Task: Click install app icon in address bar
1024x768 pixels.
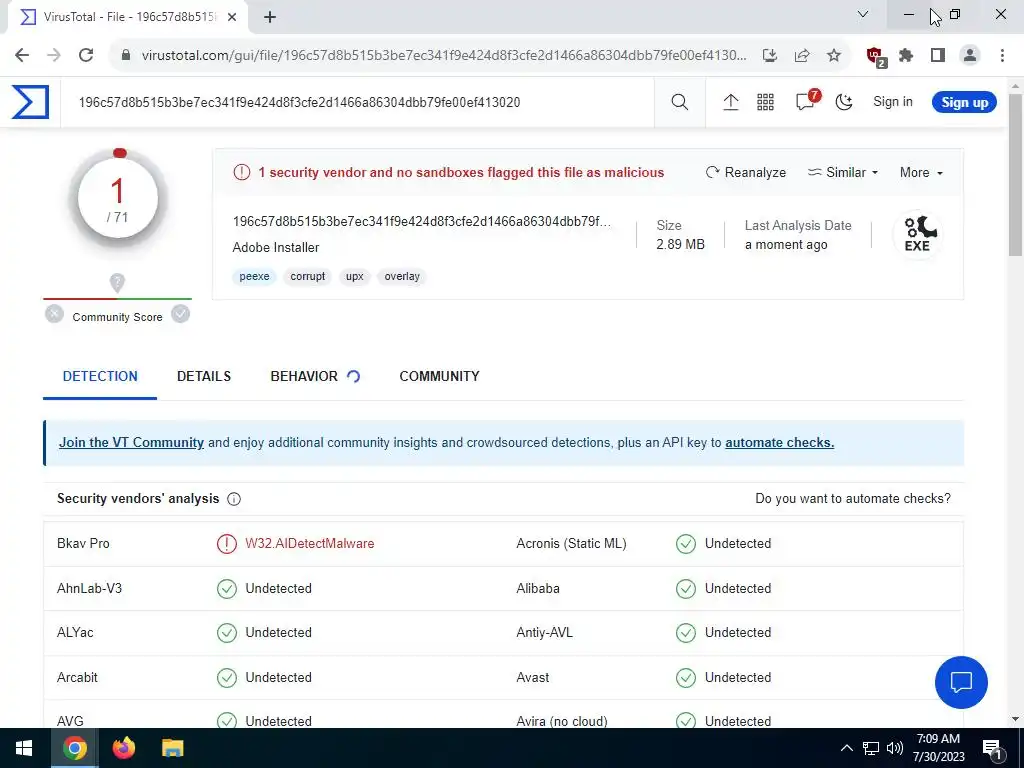Action: (770, 56)
